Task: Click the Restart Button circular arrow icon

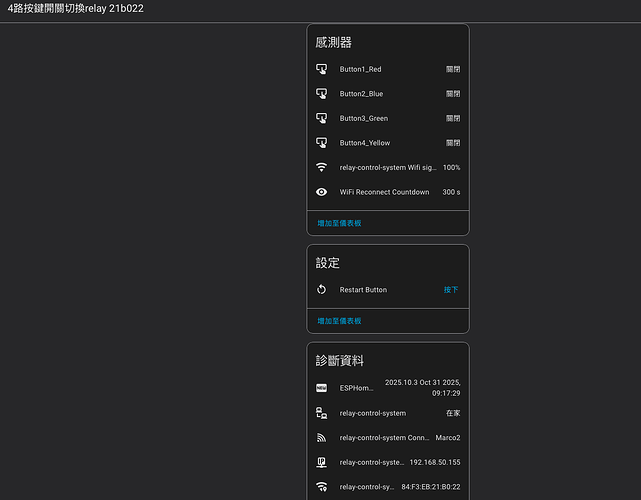Action: tap(322, 290)
